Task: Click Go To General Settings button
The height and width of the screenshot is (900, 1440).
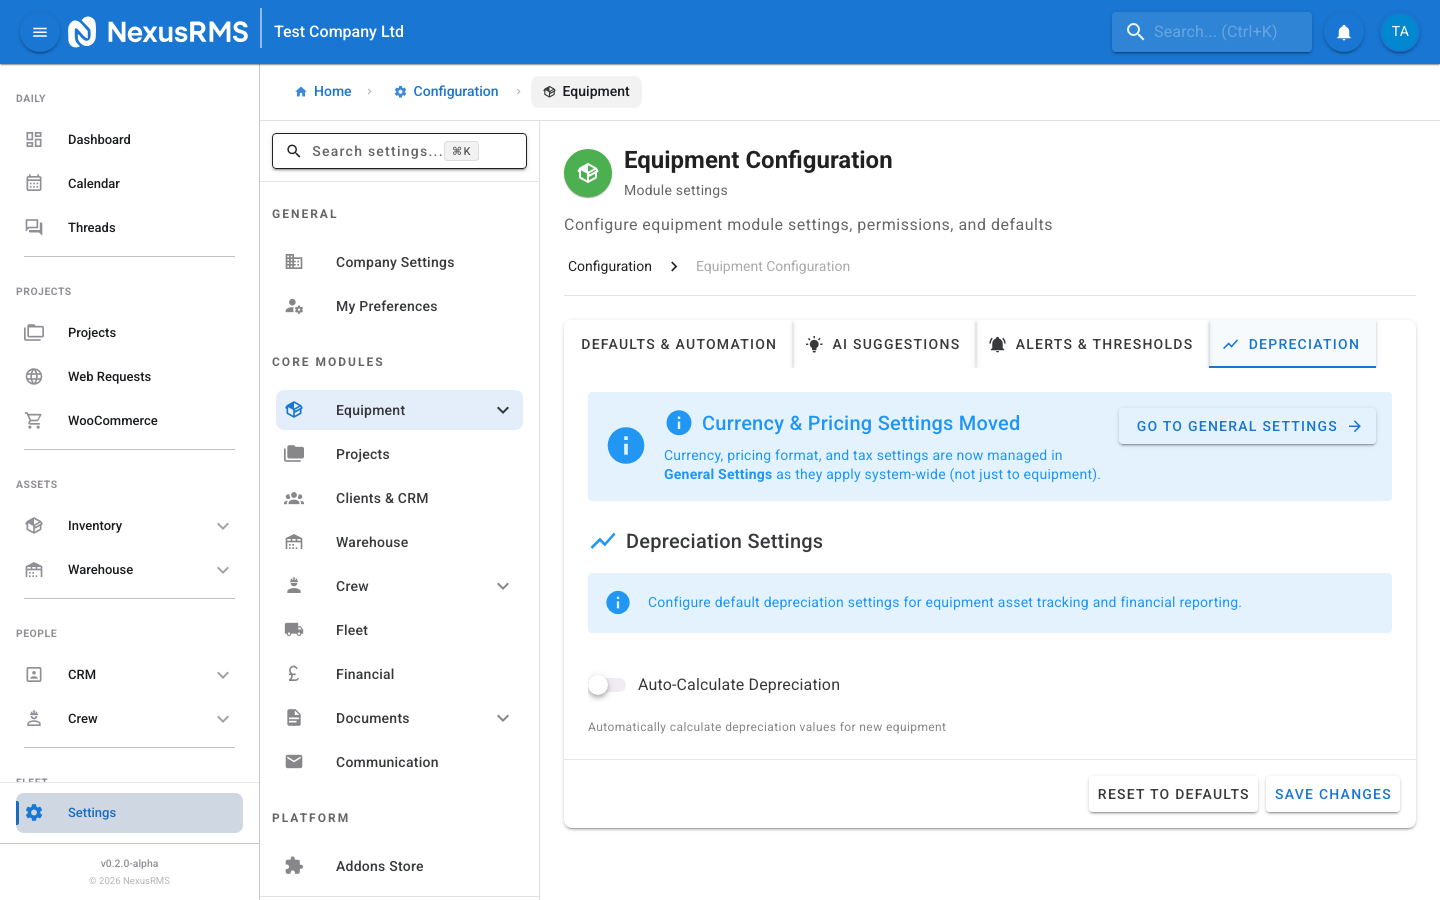Action: [x=1247, y=425]
